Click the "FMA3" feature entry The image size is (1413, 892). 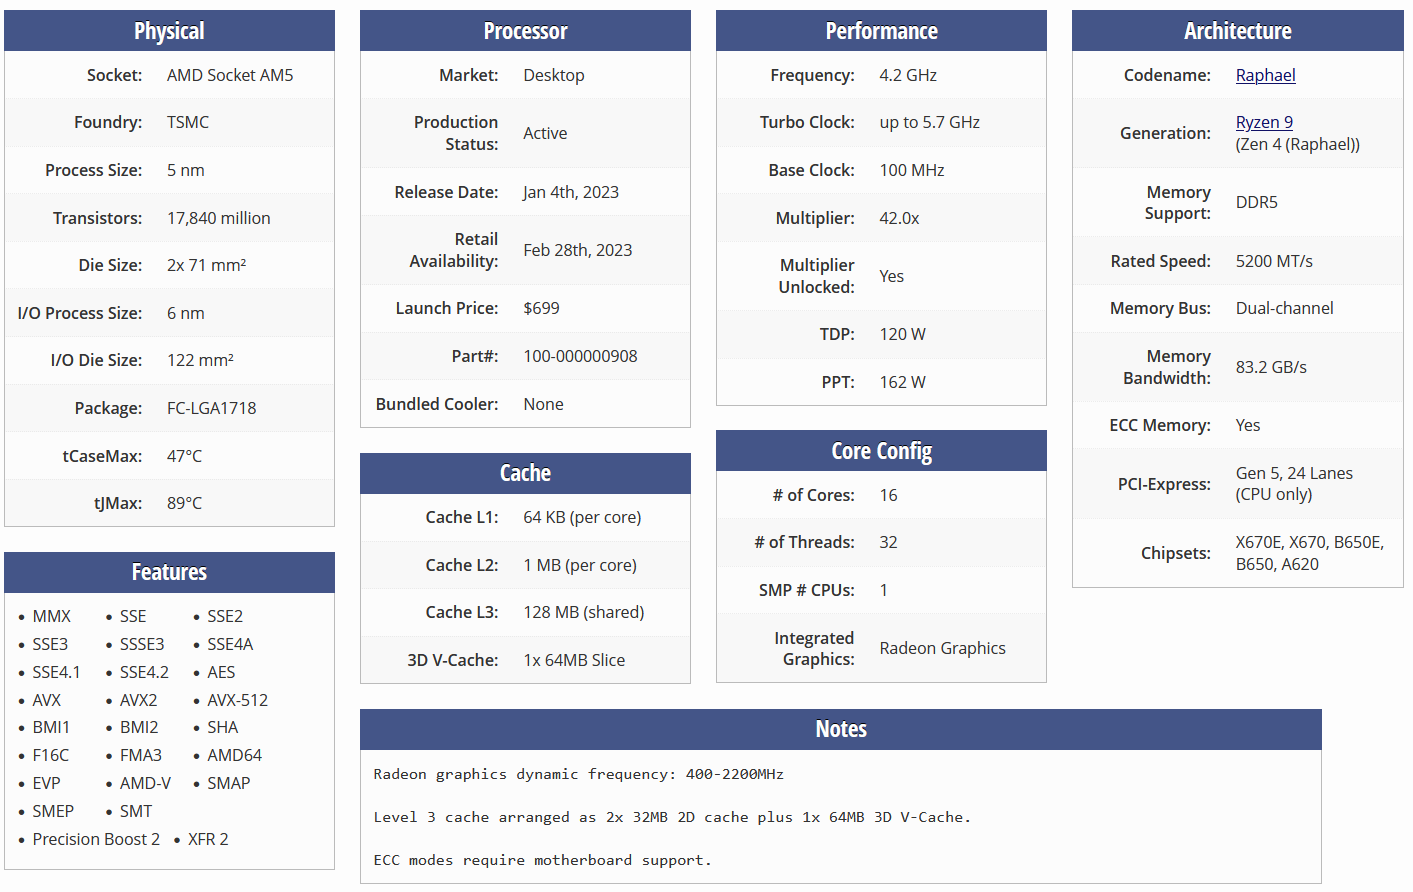(x=141, y=755)
